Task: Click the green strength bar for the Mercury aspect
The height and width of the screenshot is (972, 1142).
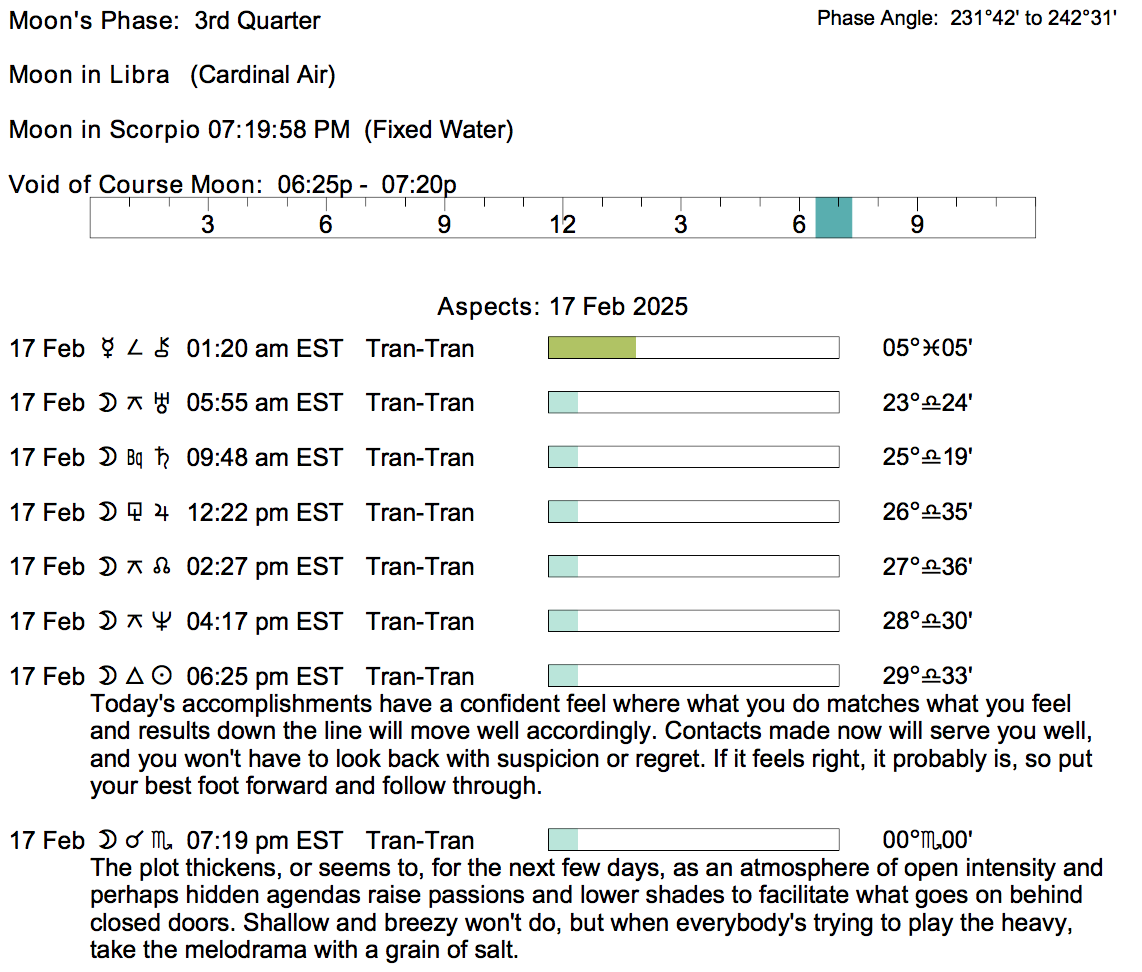Action: [592, 348]
